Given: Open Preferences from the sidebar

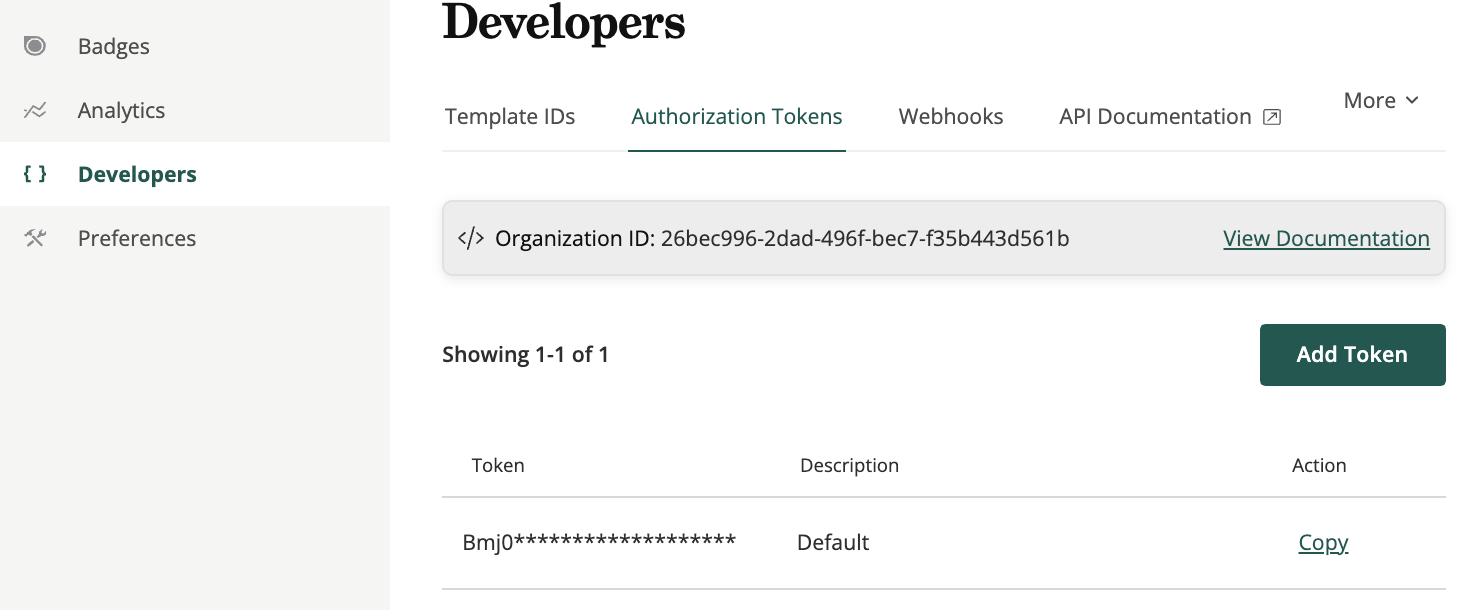Looking at the screenshot, I should tap(137, 238).
